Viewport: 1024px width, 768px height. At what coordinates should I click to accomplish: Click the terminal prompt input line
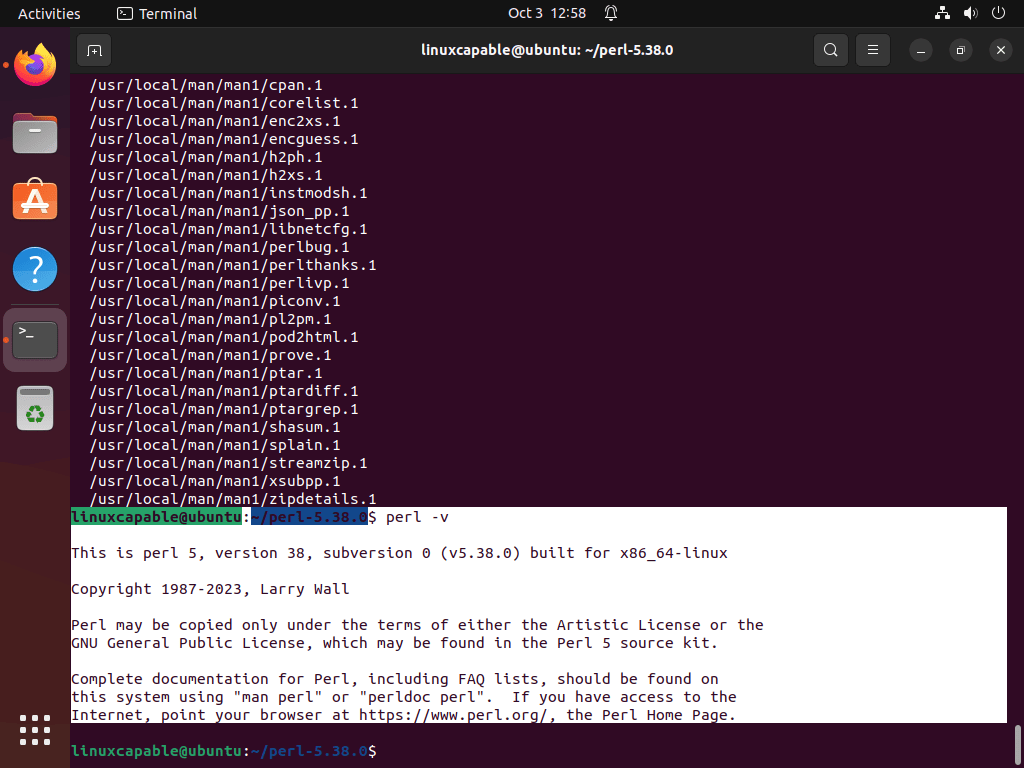pyautogui.click(x=400, y=750)
